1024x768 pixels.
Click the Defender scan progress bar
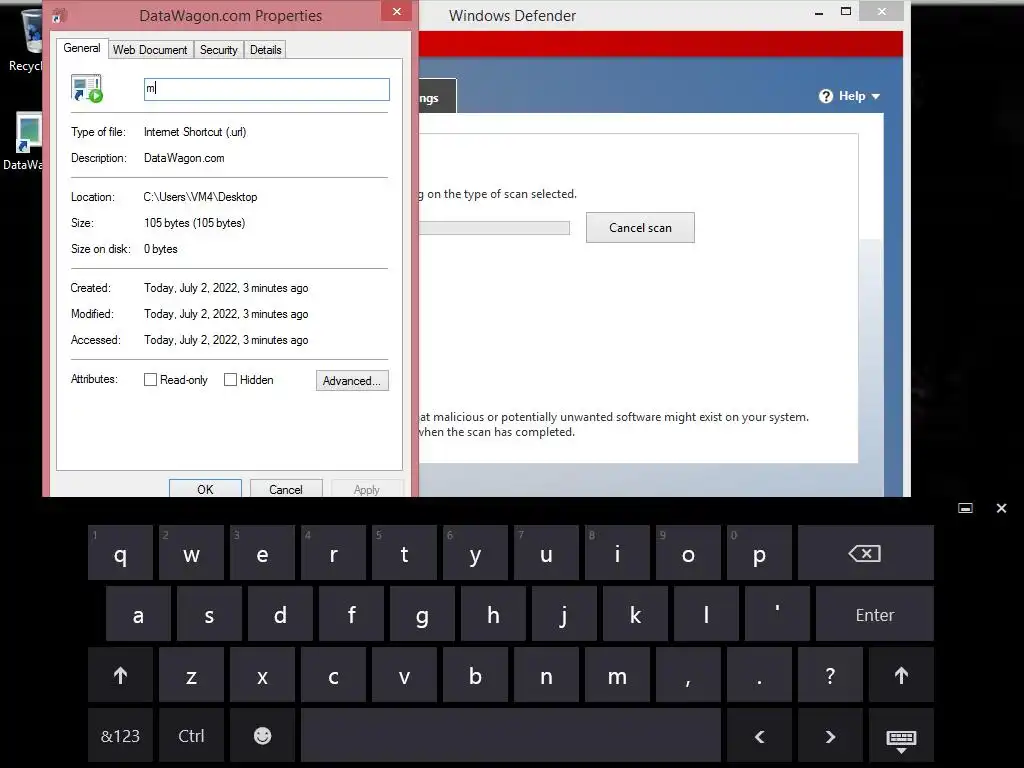494,227
